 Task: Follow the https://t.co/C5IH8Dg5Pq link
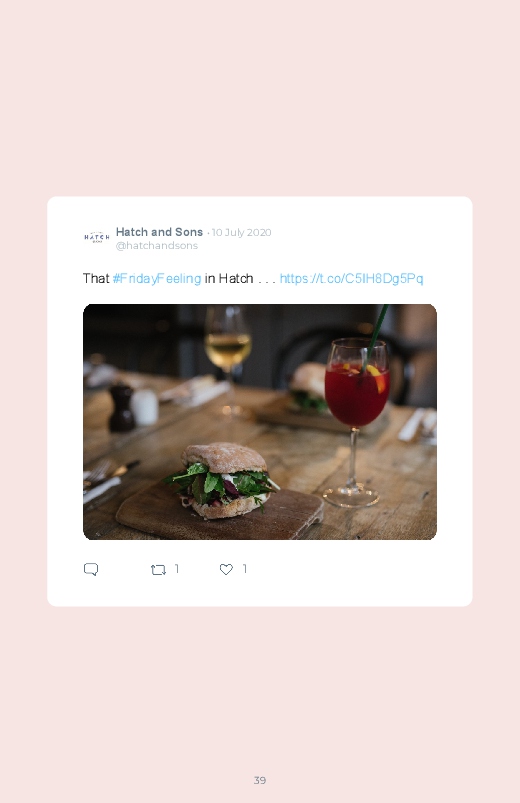tap(351, 279)
